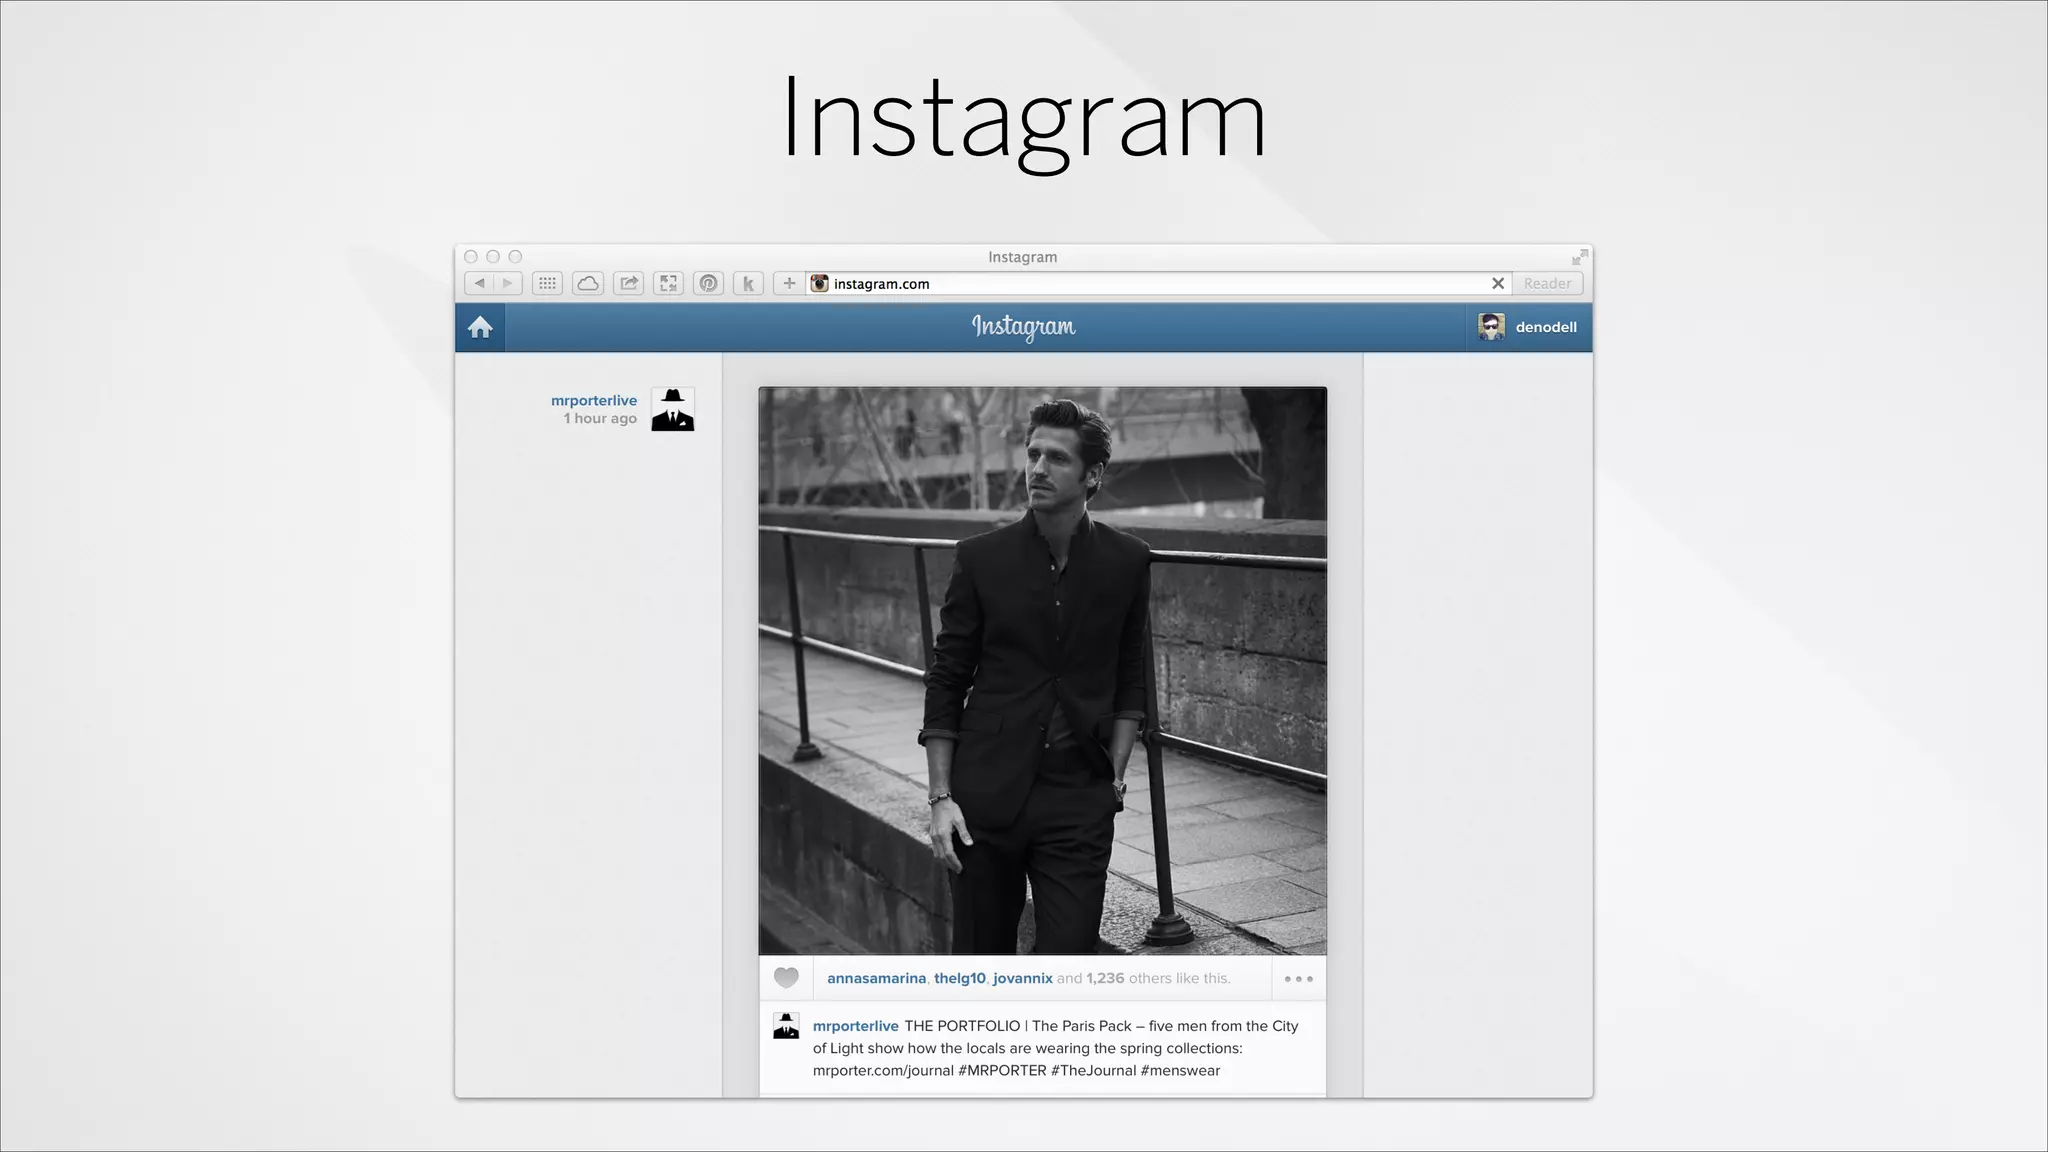Image resolution: width=2048 pixels, height=1152 pixels.
Task: Open denodell profile avatar in header
Action: tap(1491, 327)
